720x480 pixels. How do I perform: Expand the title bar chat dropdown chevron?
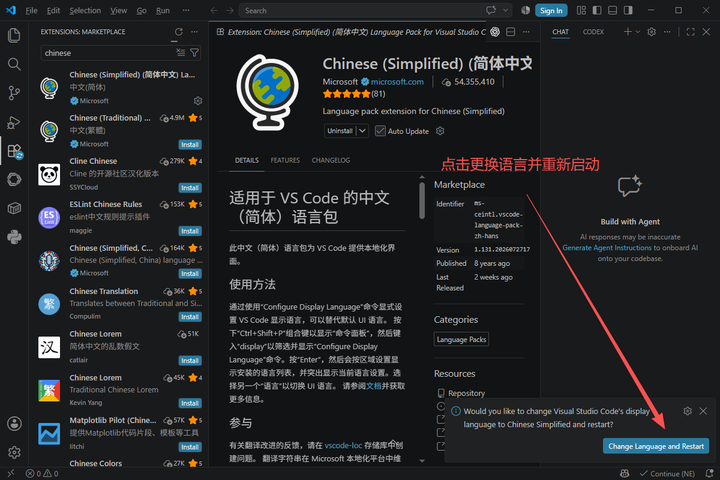(x=506, y=10)
